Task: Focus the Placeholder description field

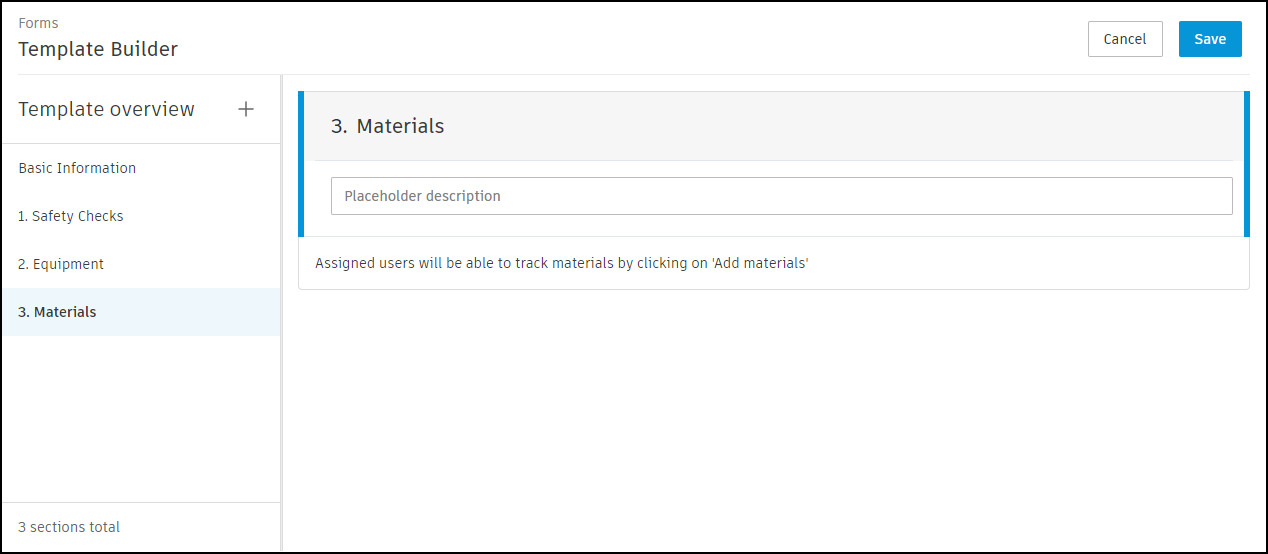Action: pyautogui.click(x=781, y=196)
